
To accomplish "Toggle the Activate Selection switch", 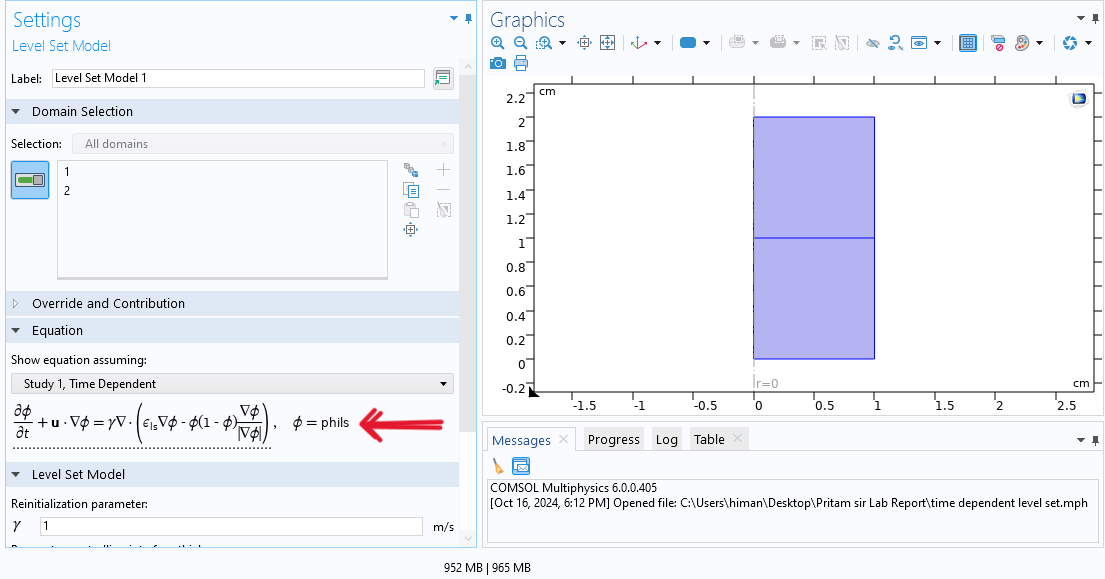I will pyautogui.click(x=30, y=180).
